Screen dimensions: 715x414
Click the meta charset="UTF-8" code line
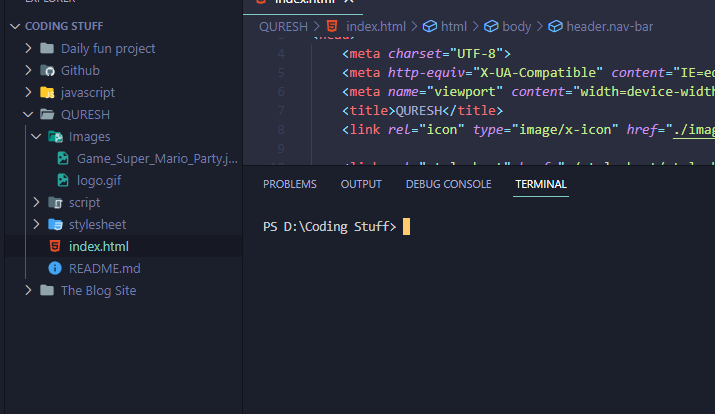tap(426, 53)
